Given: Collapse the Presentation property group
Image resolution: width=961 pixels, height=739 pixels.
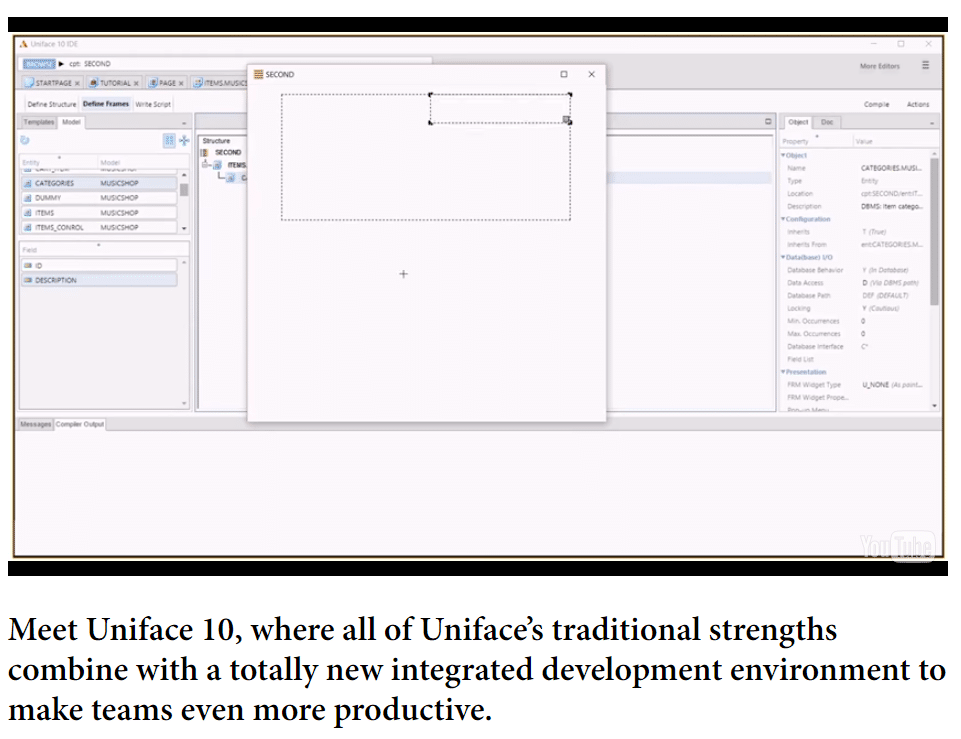Looking at the screenshot, I should [783, 372].
